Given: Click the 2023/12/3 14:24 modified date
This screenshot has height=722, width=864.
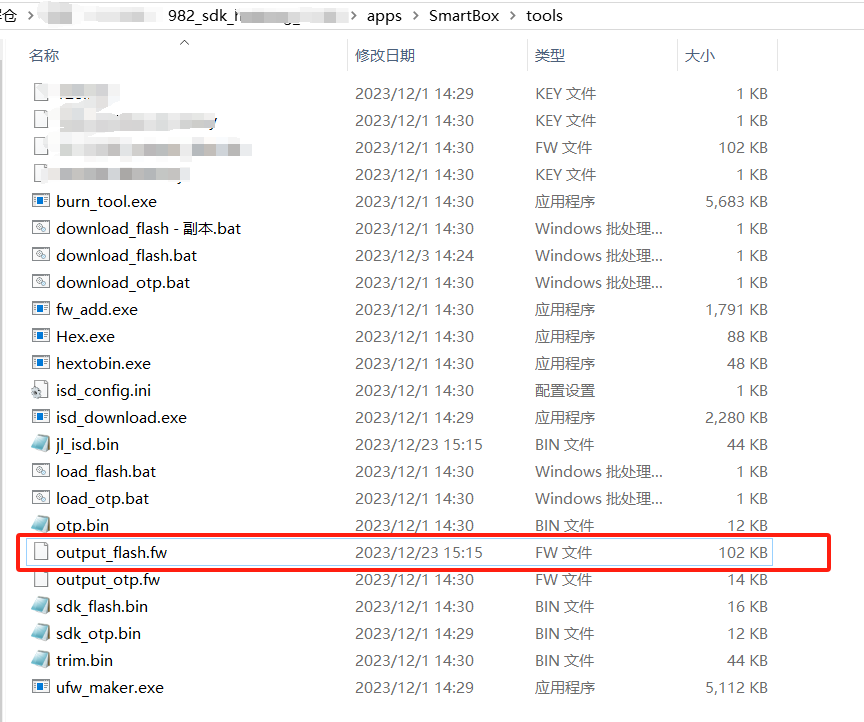Looking at the screenshot, I should (414, 255).
